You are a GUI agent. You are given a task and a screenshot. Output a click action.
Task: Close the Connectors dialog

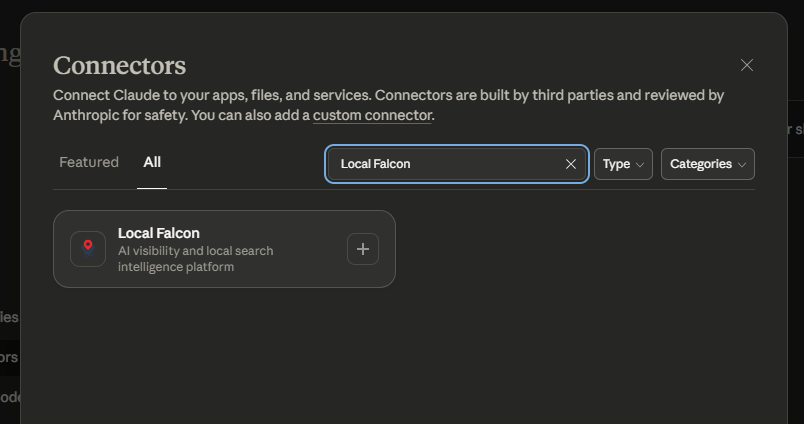[x=747, y=65]
